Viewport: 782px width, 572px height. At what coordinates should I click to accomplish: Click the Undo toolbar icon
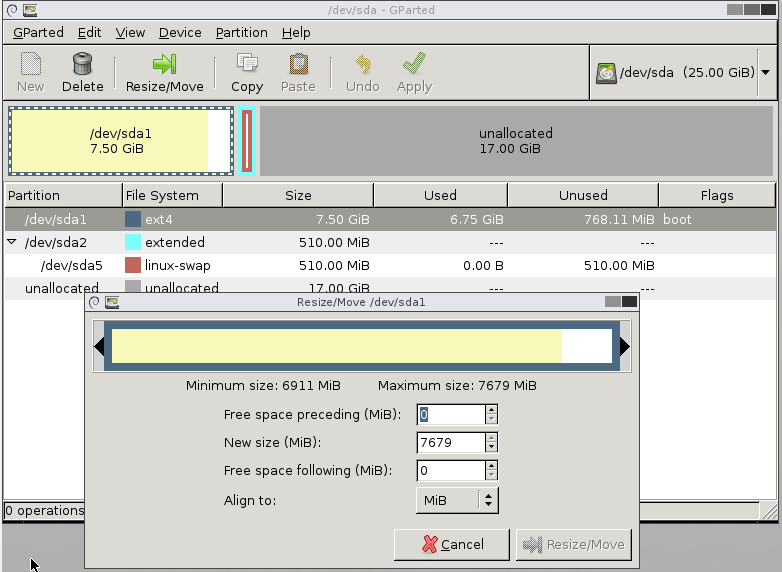click(363, 64)
